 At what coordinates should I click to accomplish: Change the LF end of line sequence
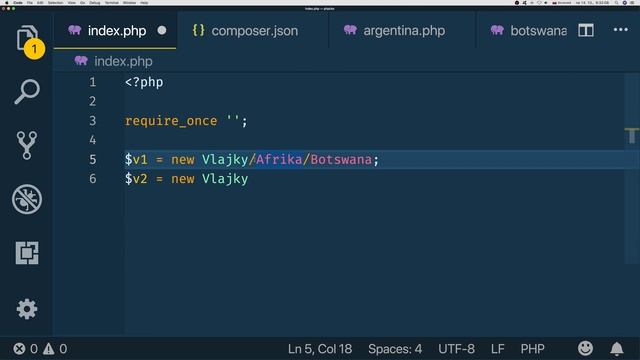[x=498, y=349]
